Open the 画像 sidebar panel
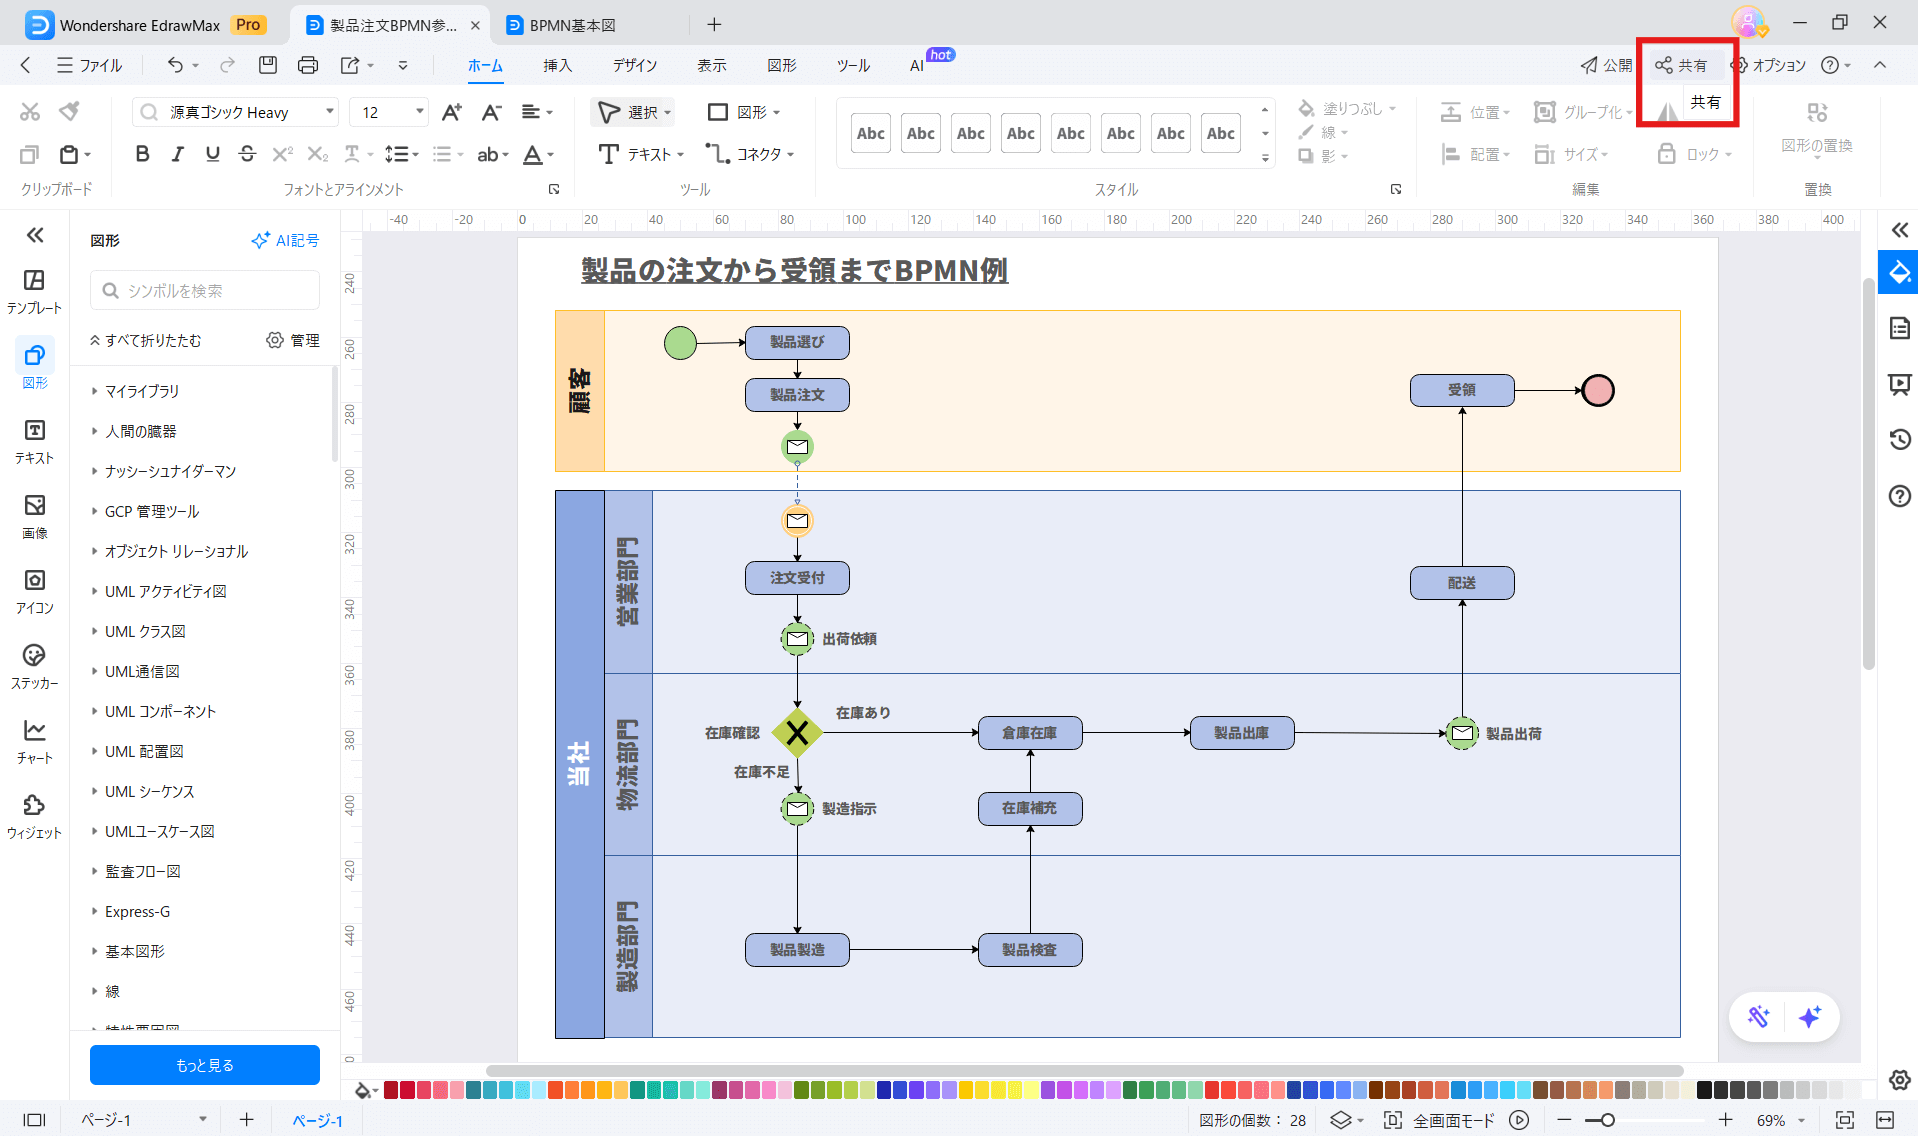This screenshot has height=1136, width=1918. pos(34,516)
